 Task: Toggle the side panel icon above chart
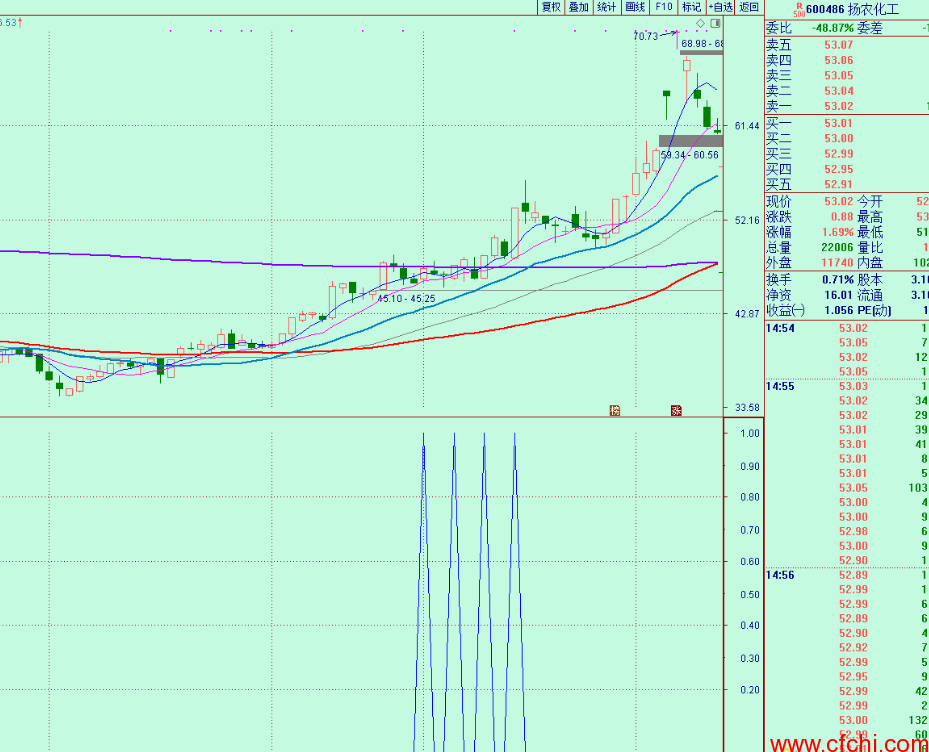(716, 24)
